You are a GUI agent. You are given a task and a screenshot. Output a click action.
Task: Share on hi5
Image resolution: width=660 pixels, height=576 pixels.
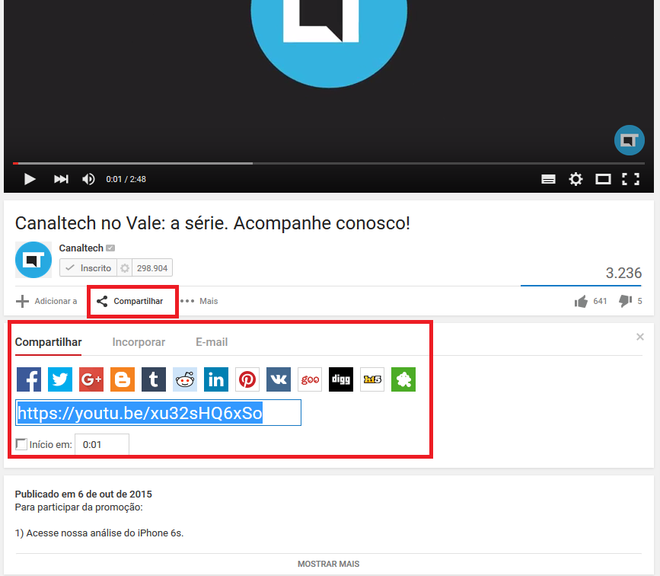[x=372, y=379]
